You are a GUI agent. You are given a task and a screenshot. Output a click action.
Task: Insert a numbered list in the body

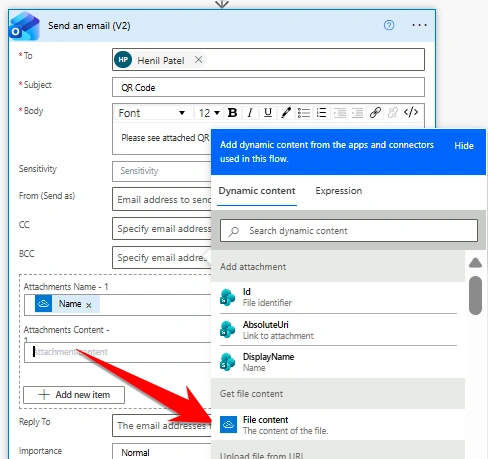coord(321,113)
